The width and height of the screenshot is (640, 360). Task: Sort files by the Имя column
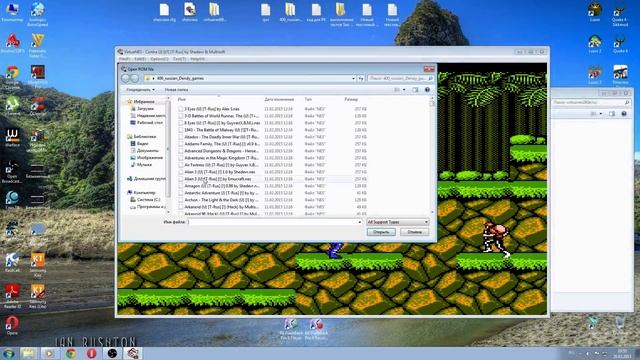182,100
